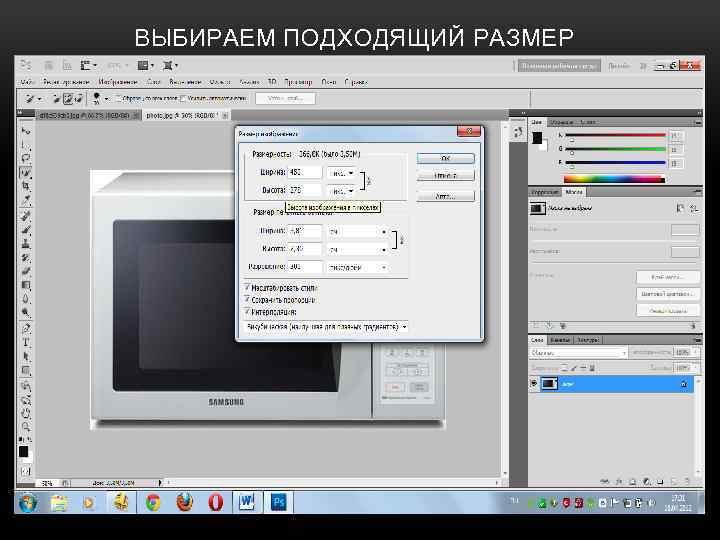This screenshot has width=720, height=540.
Task: Select the Eyedropper tool
Action: click(26, 200)
